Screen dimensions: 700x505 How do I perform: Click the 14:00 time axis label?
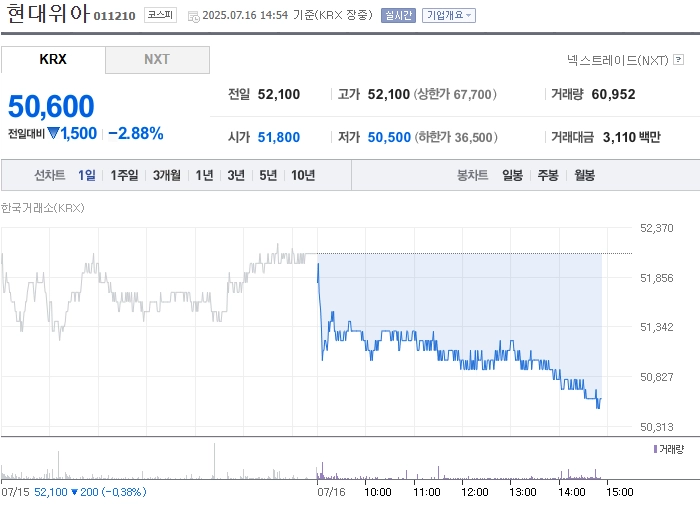point(571,492)
